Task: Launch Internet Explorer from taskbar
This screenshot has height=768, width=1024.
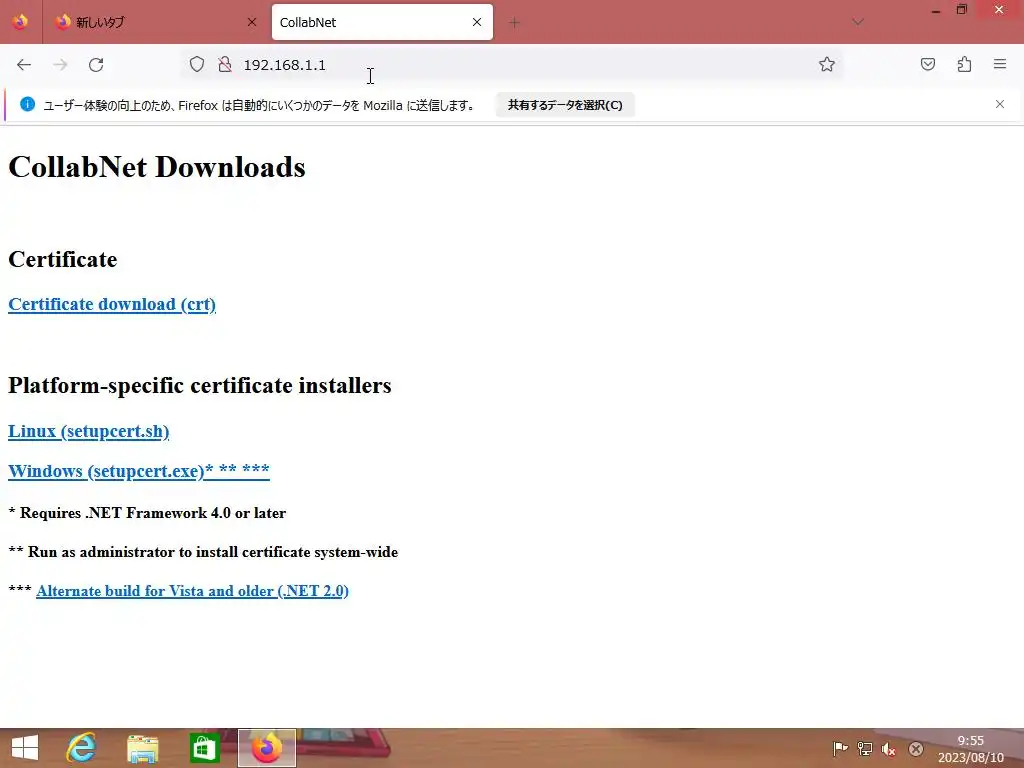Action: point(82,748)
